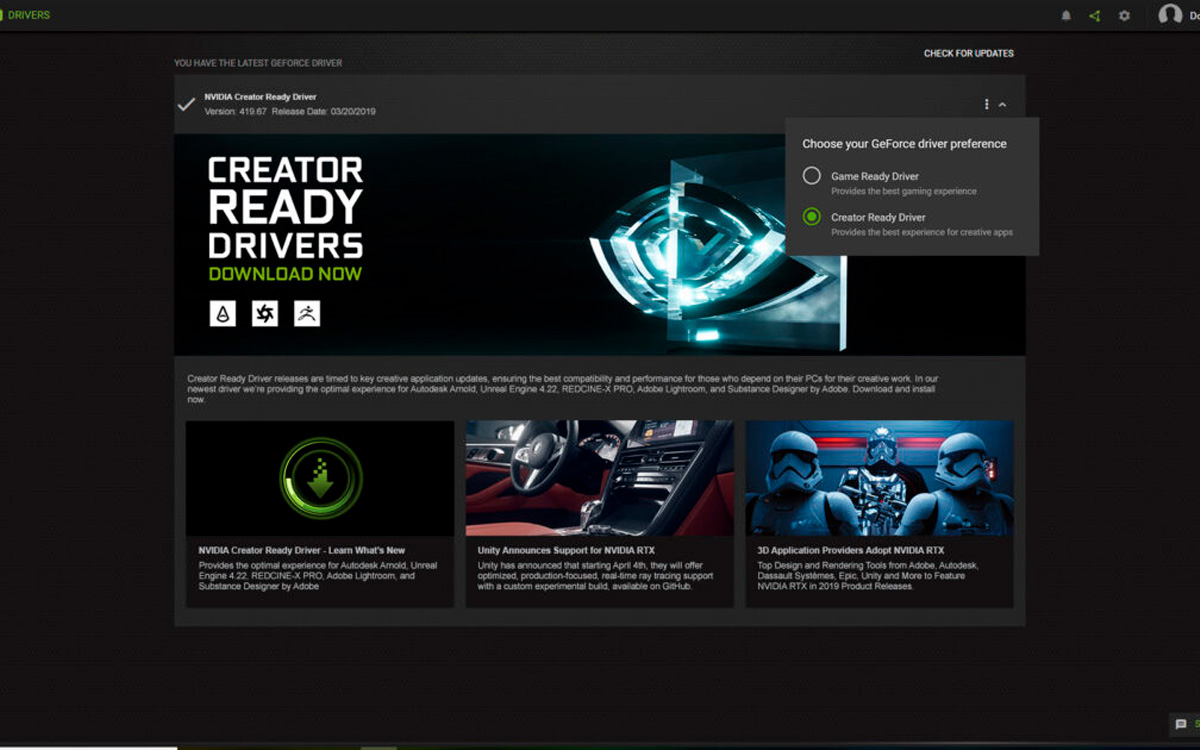Click the Arnold cone logo icon
This screenshot has height=750, width=1200.
coord(222,314)
